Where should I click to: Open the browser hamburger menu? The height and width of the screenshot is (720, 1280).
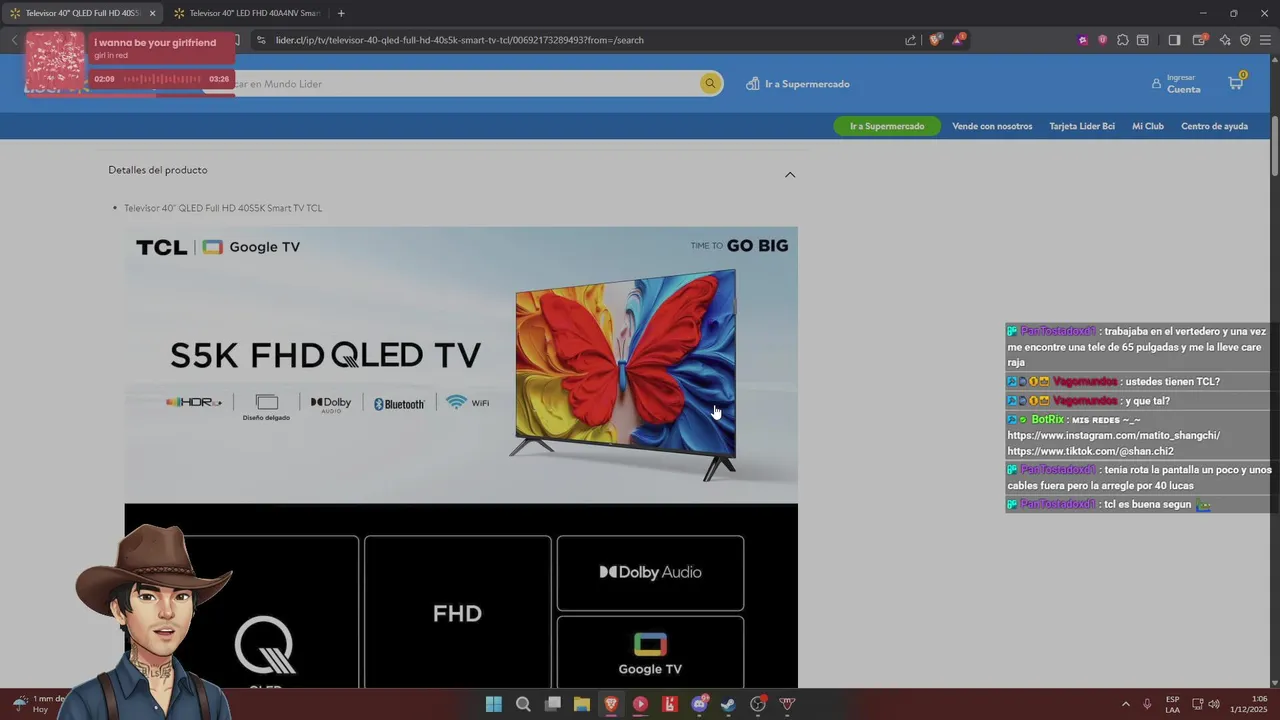coord(1265,40)
